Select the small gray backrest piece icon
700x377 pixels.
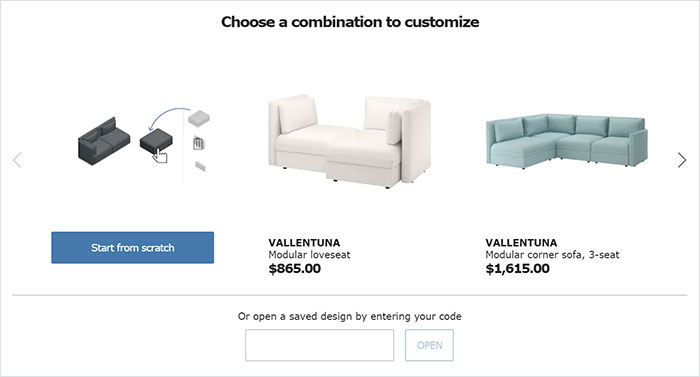200,167
